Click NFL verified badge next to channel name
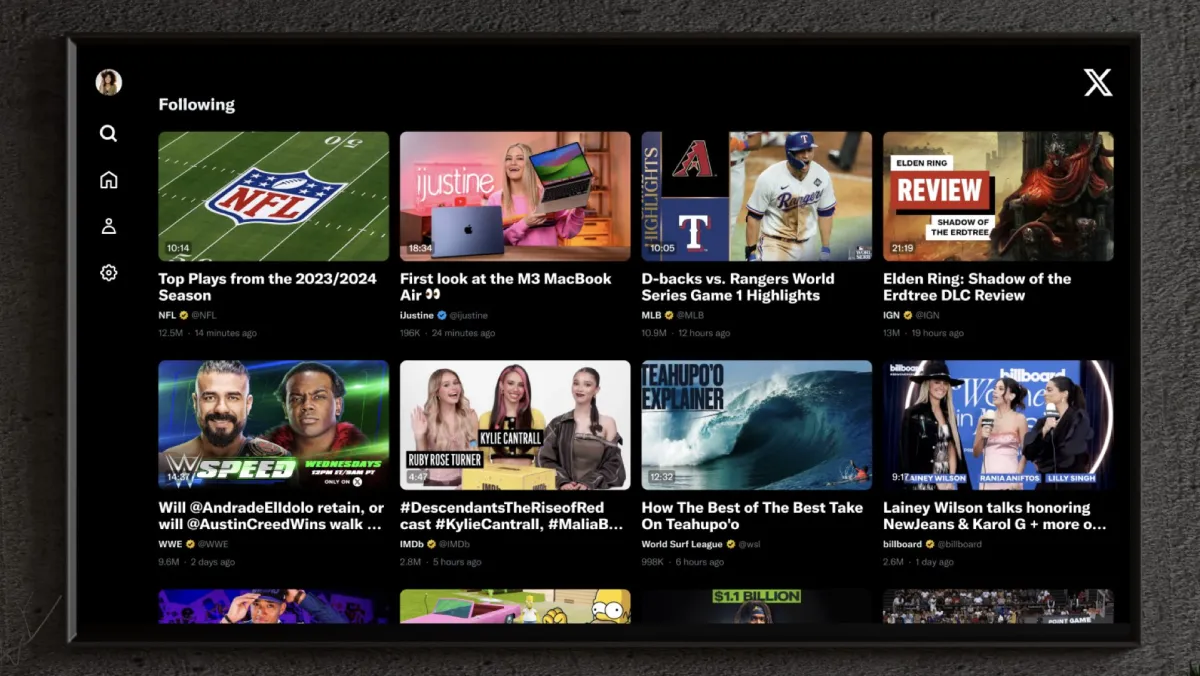 point(184,315)
